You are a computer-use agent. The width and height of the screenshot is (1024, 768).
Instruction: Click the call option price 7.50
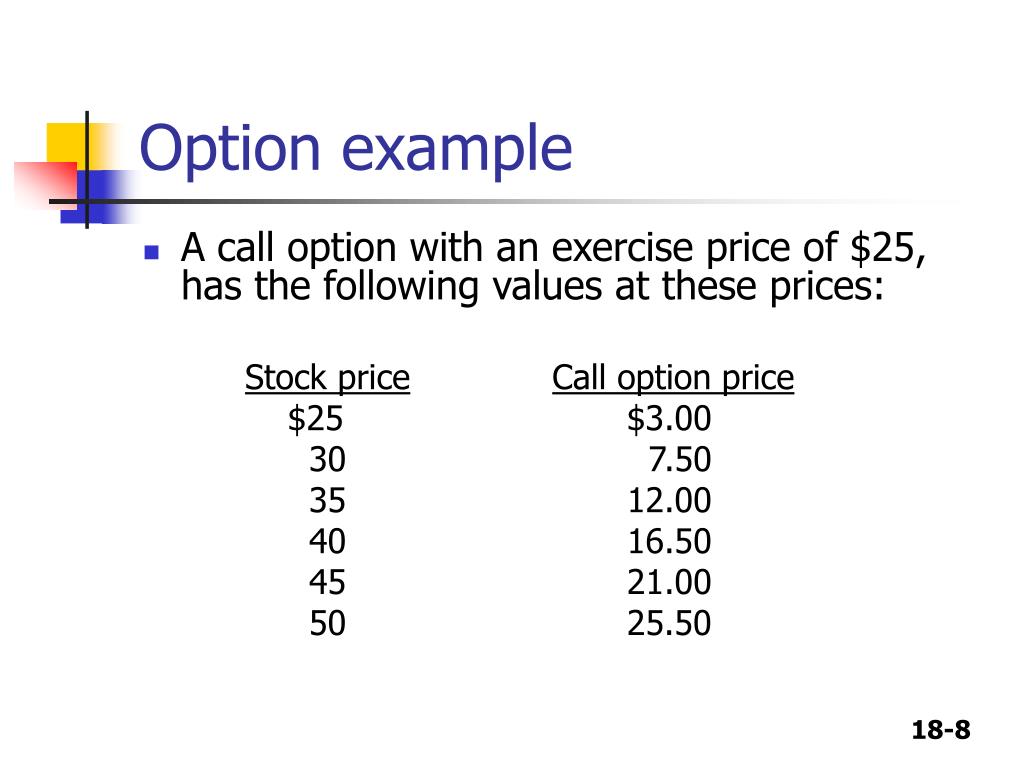[x=680, y=460]
